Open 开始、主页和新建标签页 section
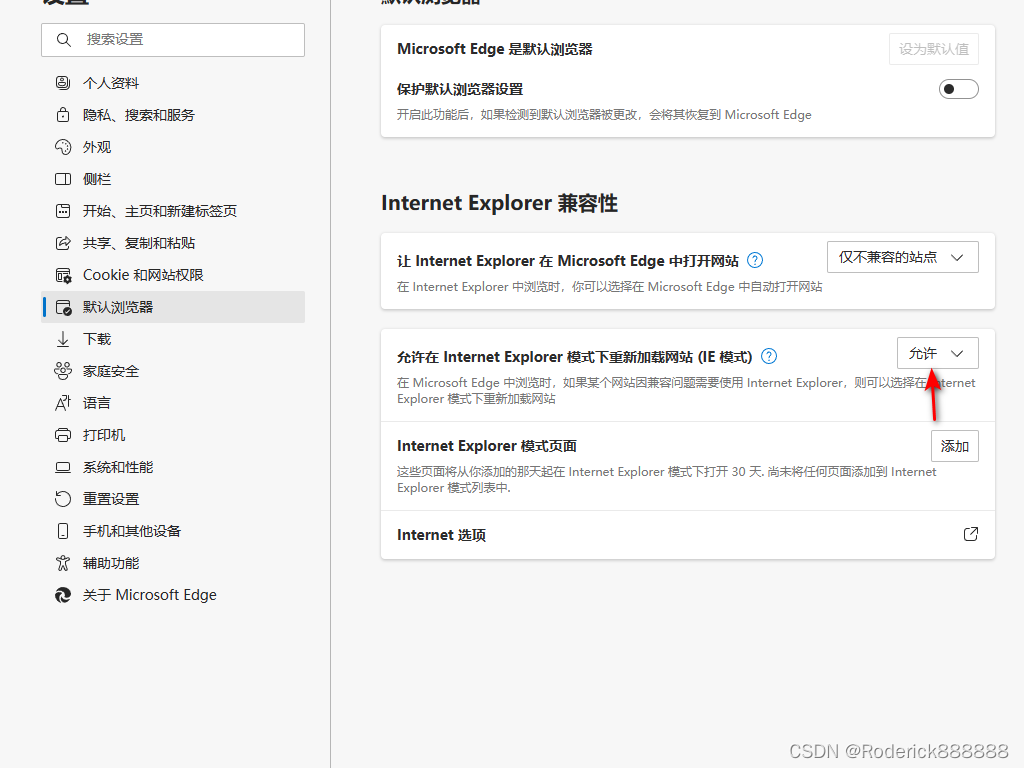1024x768 pixels. [x=173, y=211]
